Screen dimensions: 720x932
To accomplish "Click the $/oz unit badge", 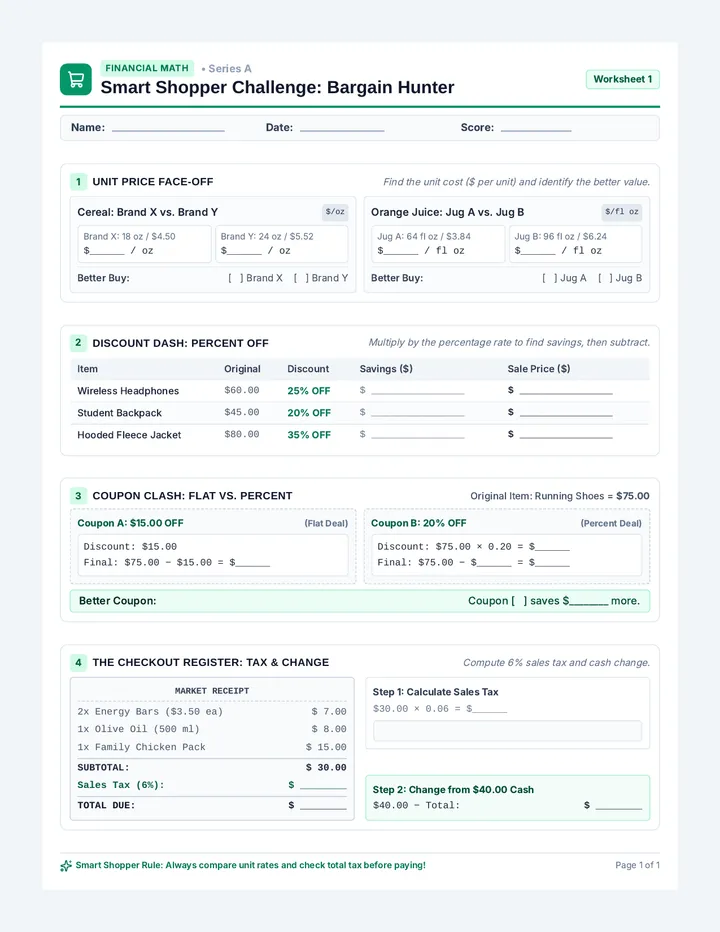I will coord(335,212).
